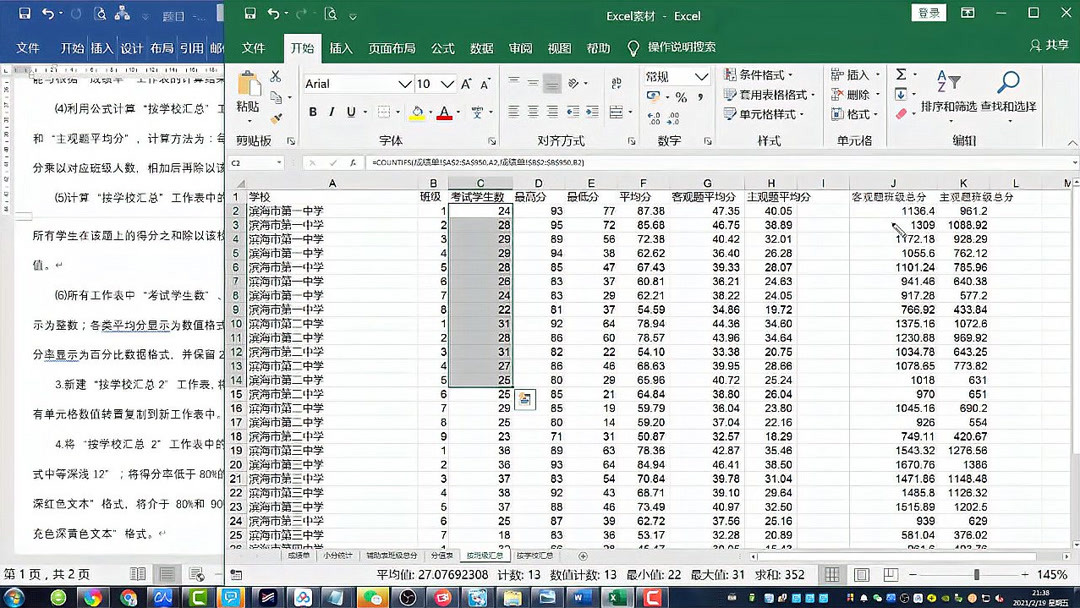This screenshot has width=1080, height=608.
Task: Select the Format Painter tool
Action: (x=276, y=118)
